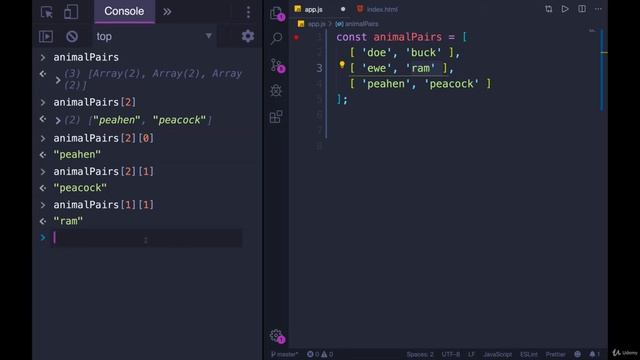
Task: Open DevTools three-dot customize menu
Action: click(248, 12)
